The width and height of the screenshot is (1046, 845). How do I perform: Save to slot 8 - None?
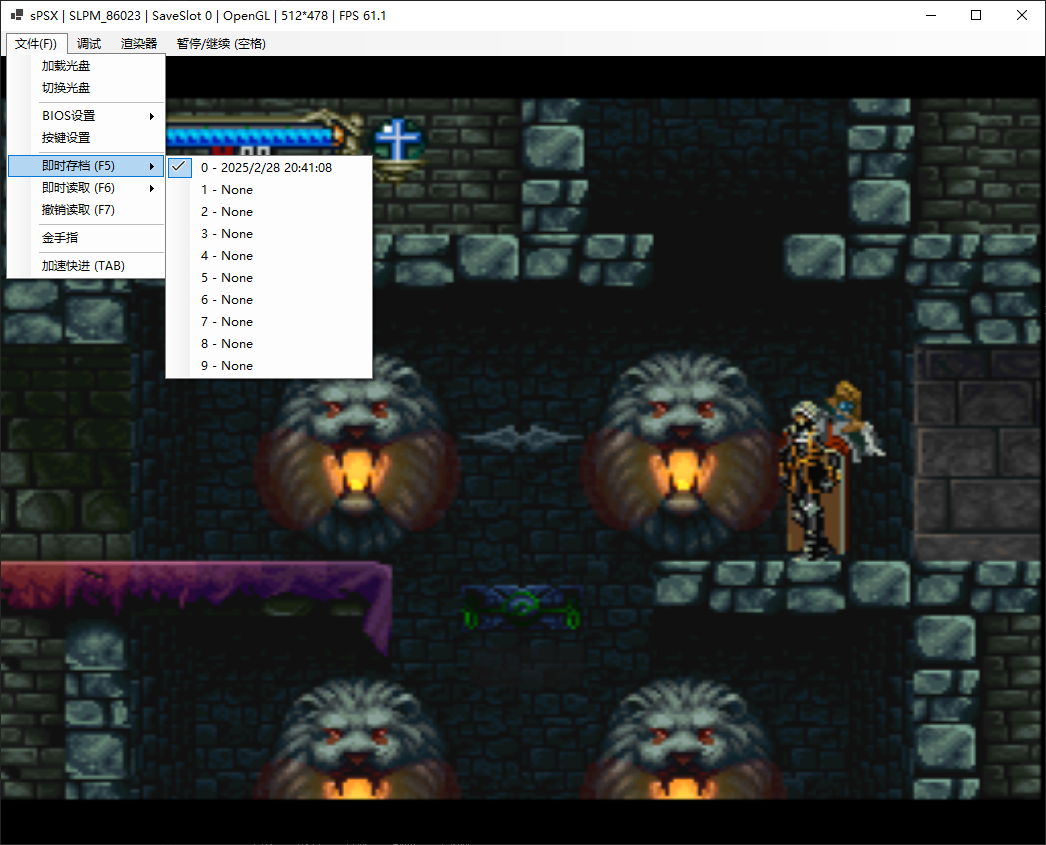[x=269, y=343]
